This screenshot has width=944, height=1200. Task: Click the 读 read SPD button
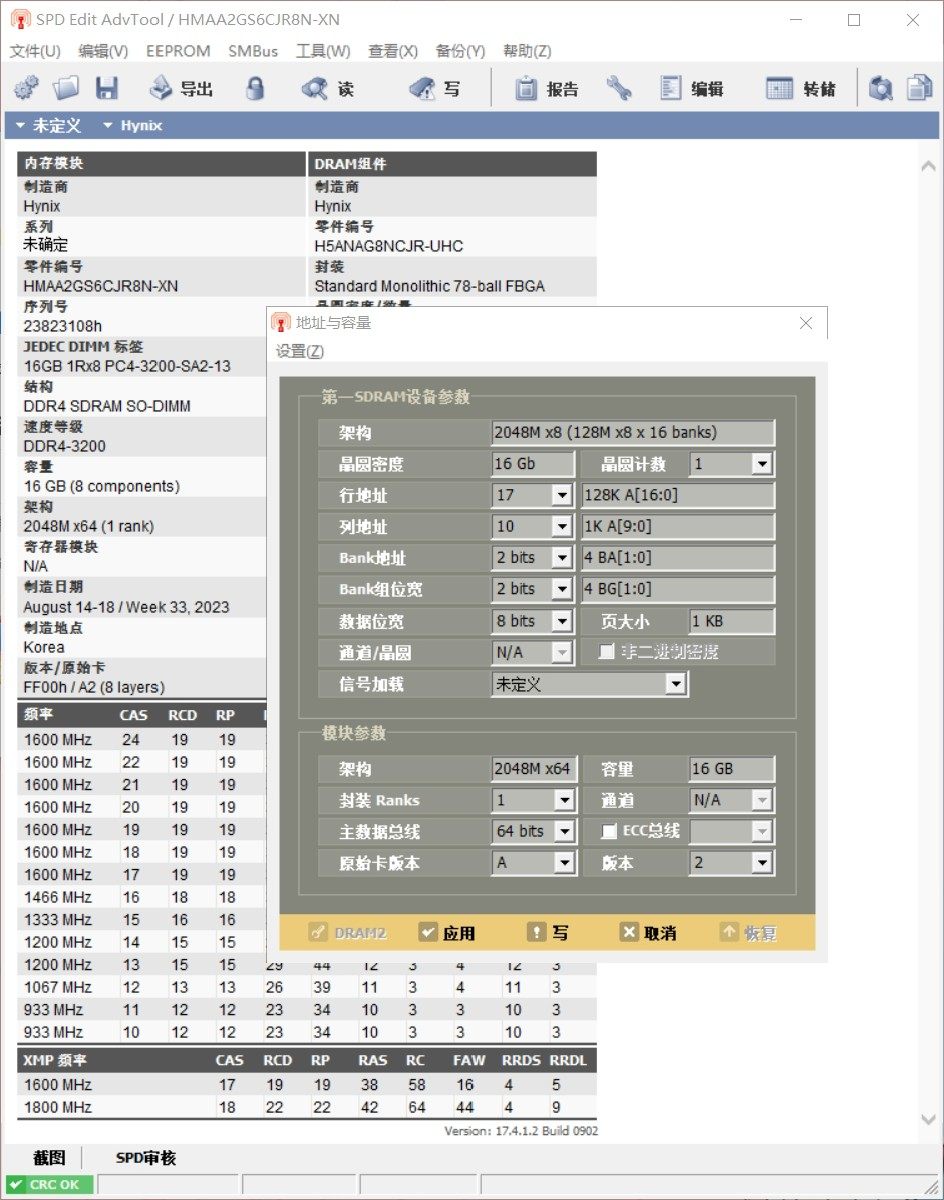pyautogui.click(x=329, y=88)
